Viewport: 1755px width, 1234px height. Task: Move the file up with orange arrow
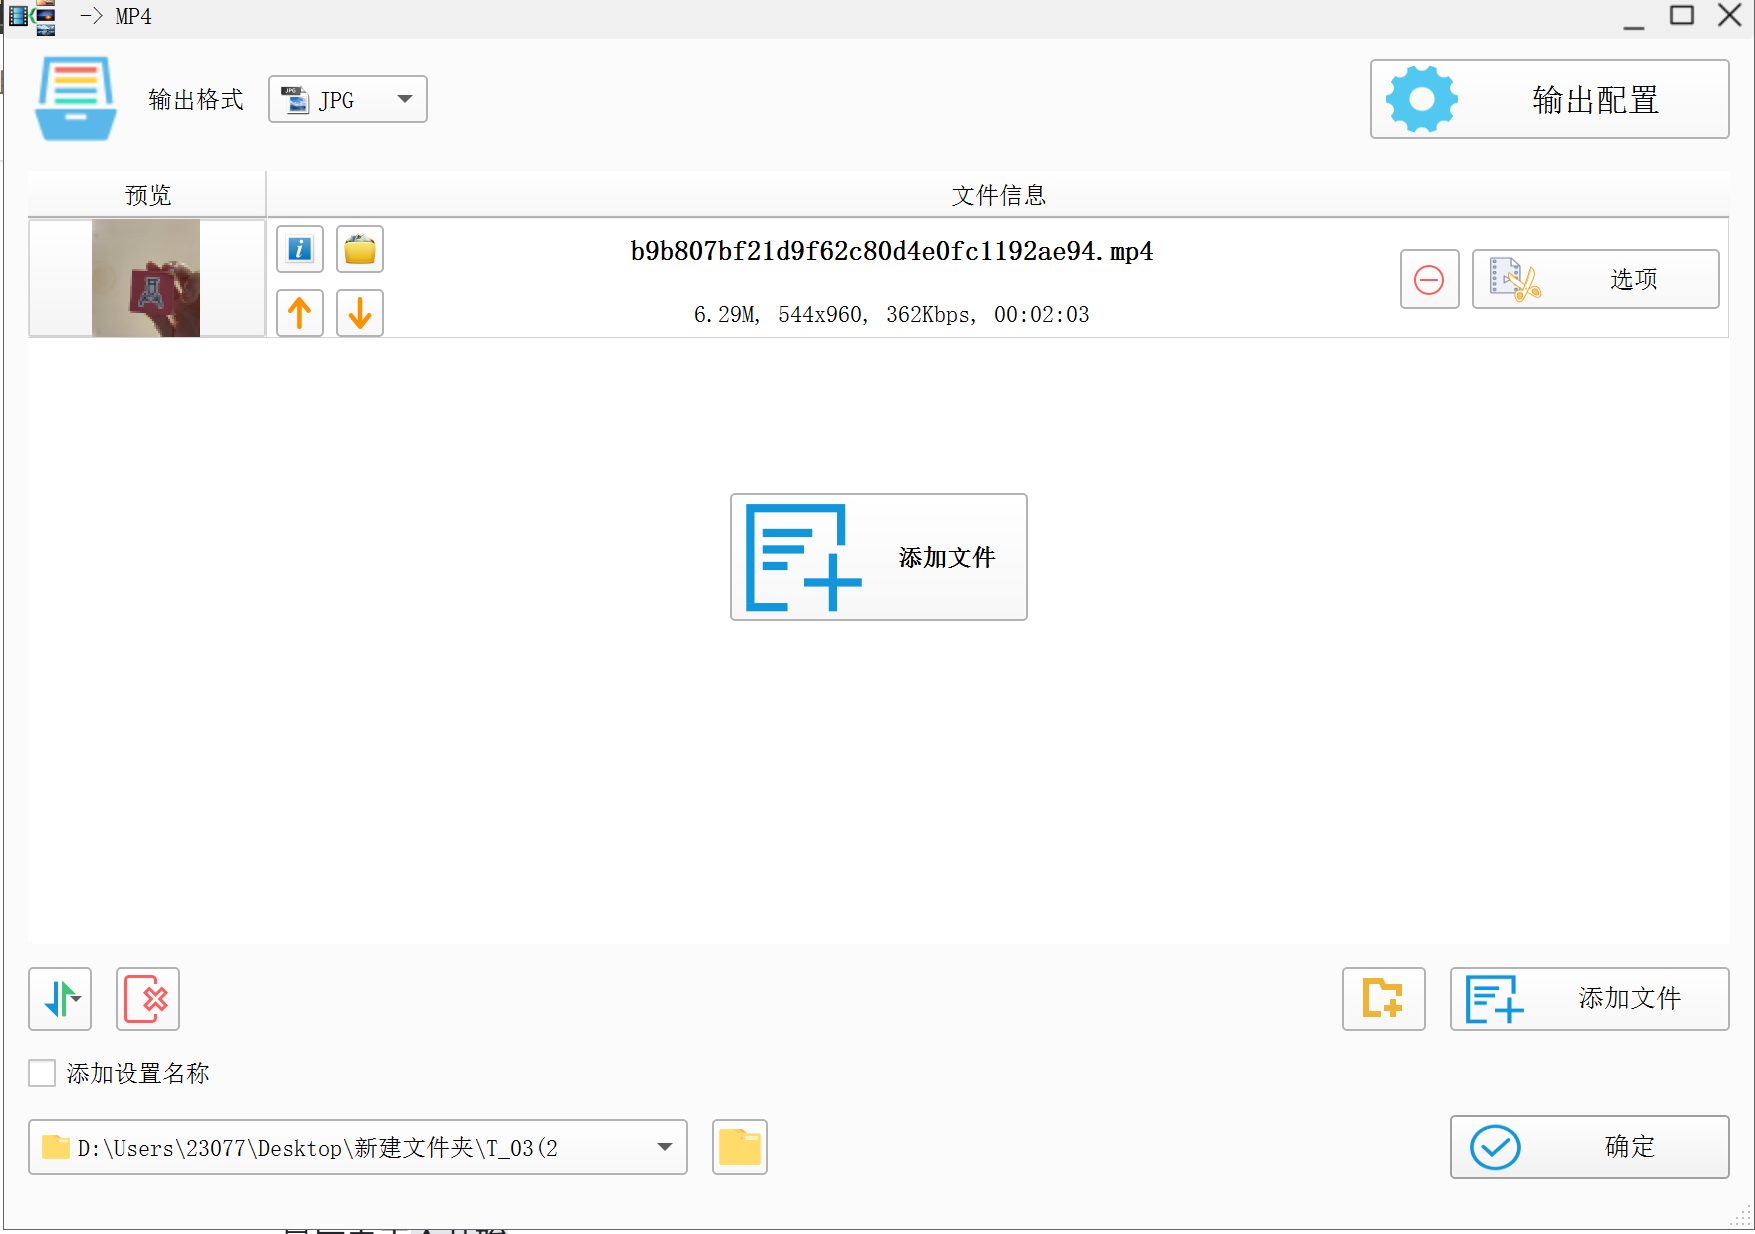click(300, 313)
